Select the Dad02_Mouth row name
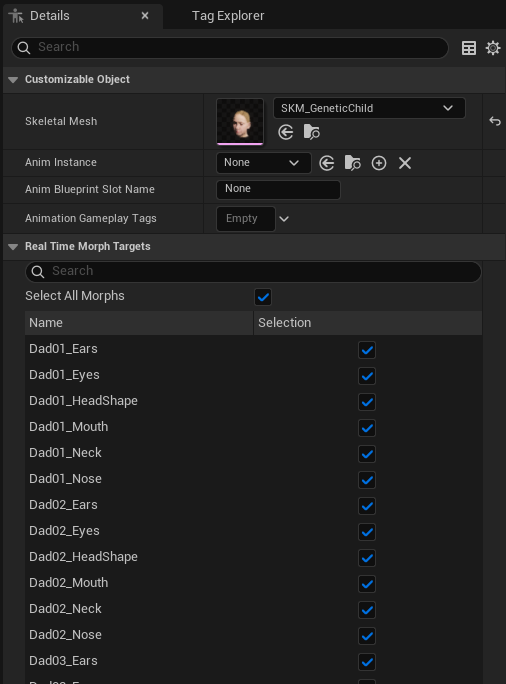506x684 pixels. [x=68, y=583]
